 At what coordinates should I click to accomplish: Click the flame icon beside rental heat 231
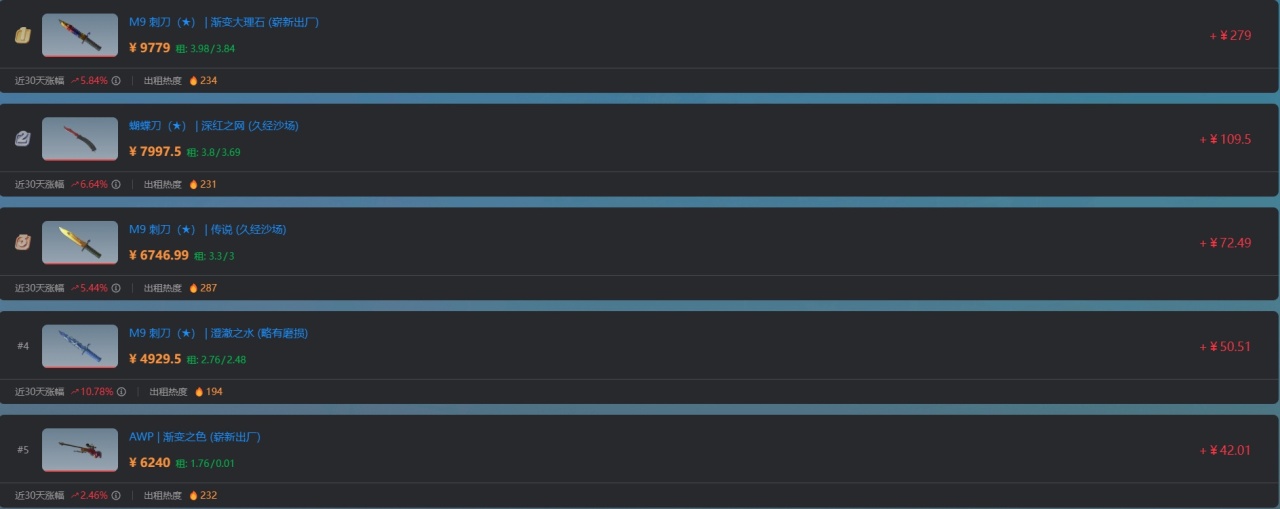[194, 185]
